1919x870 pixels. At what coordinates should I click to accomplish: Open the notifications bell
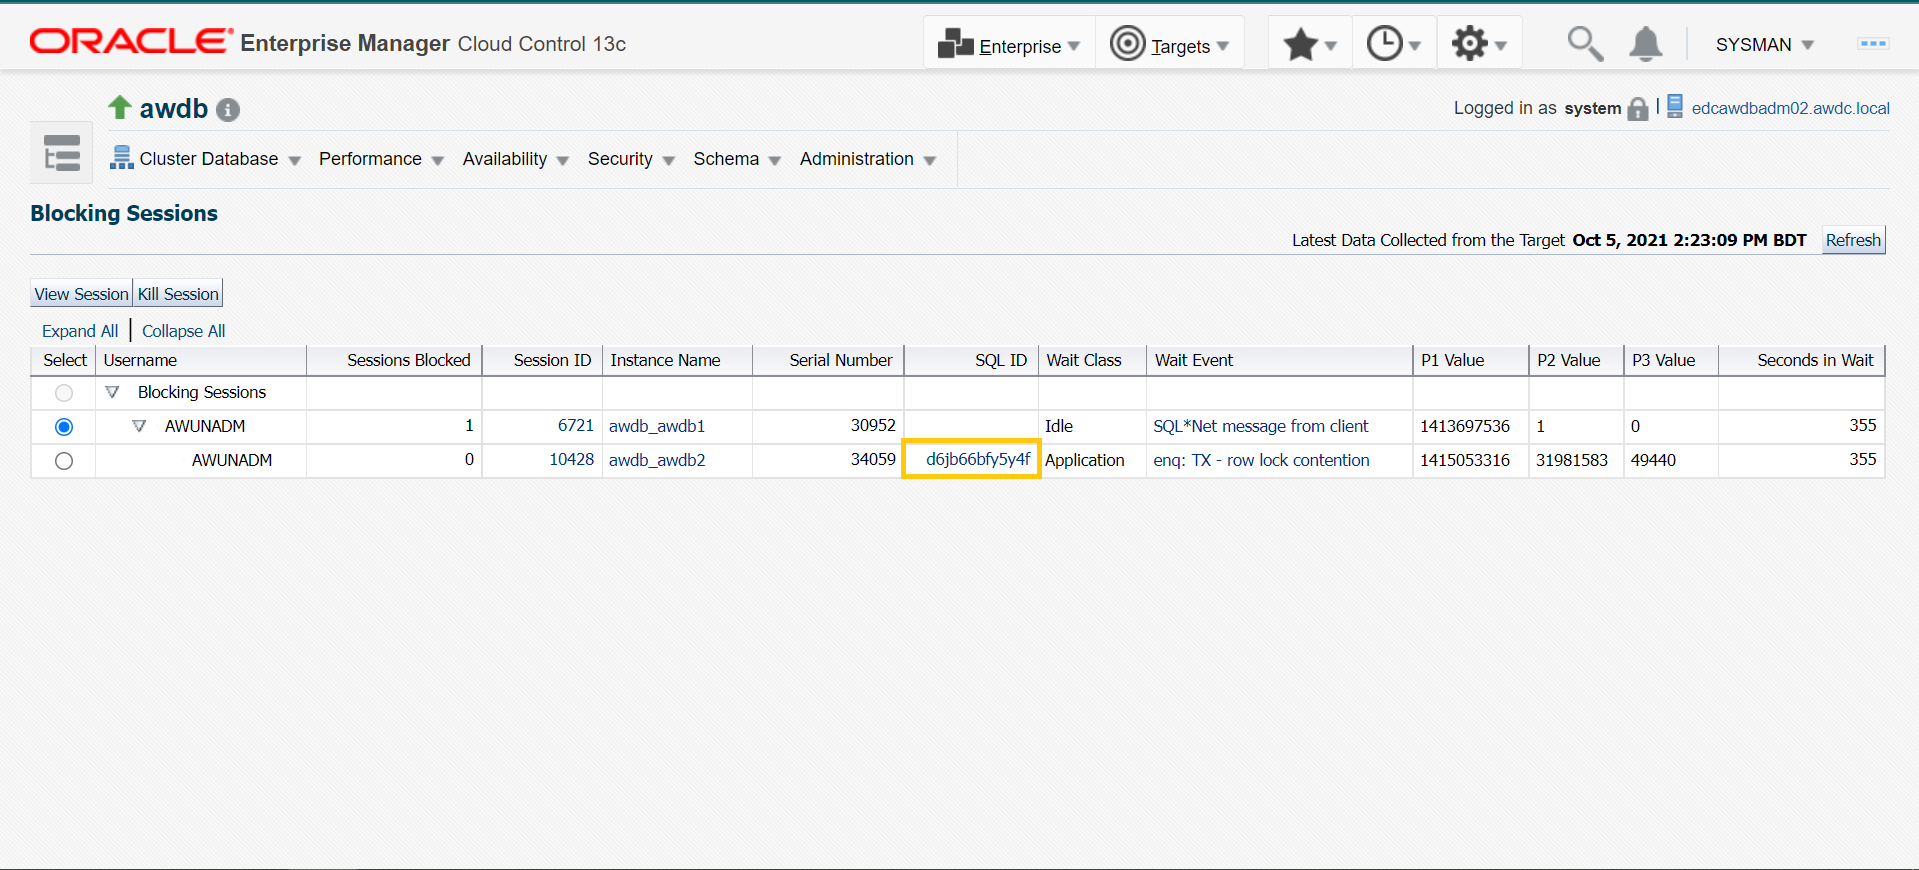pyautogui.click(x=1646, y=44)
